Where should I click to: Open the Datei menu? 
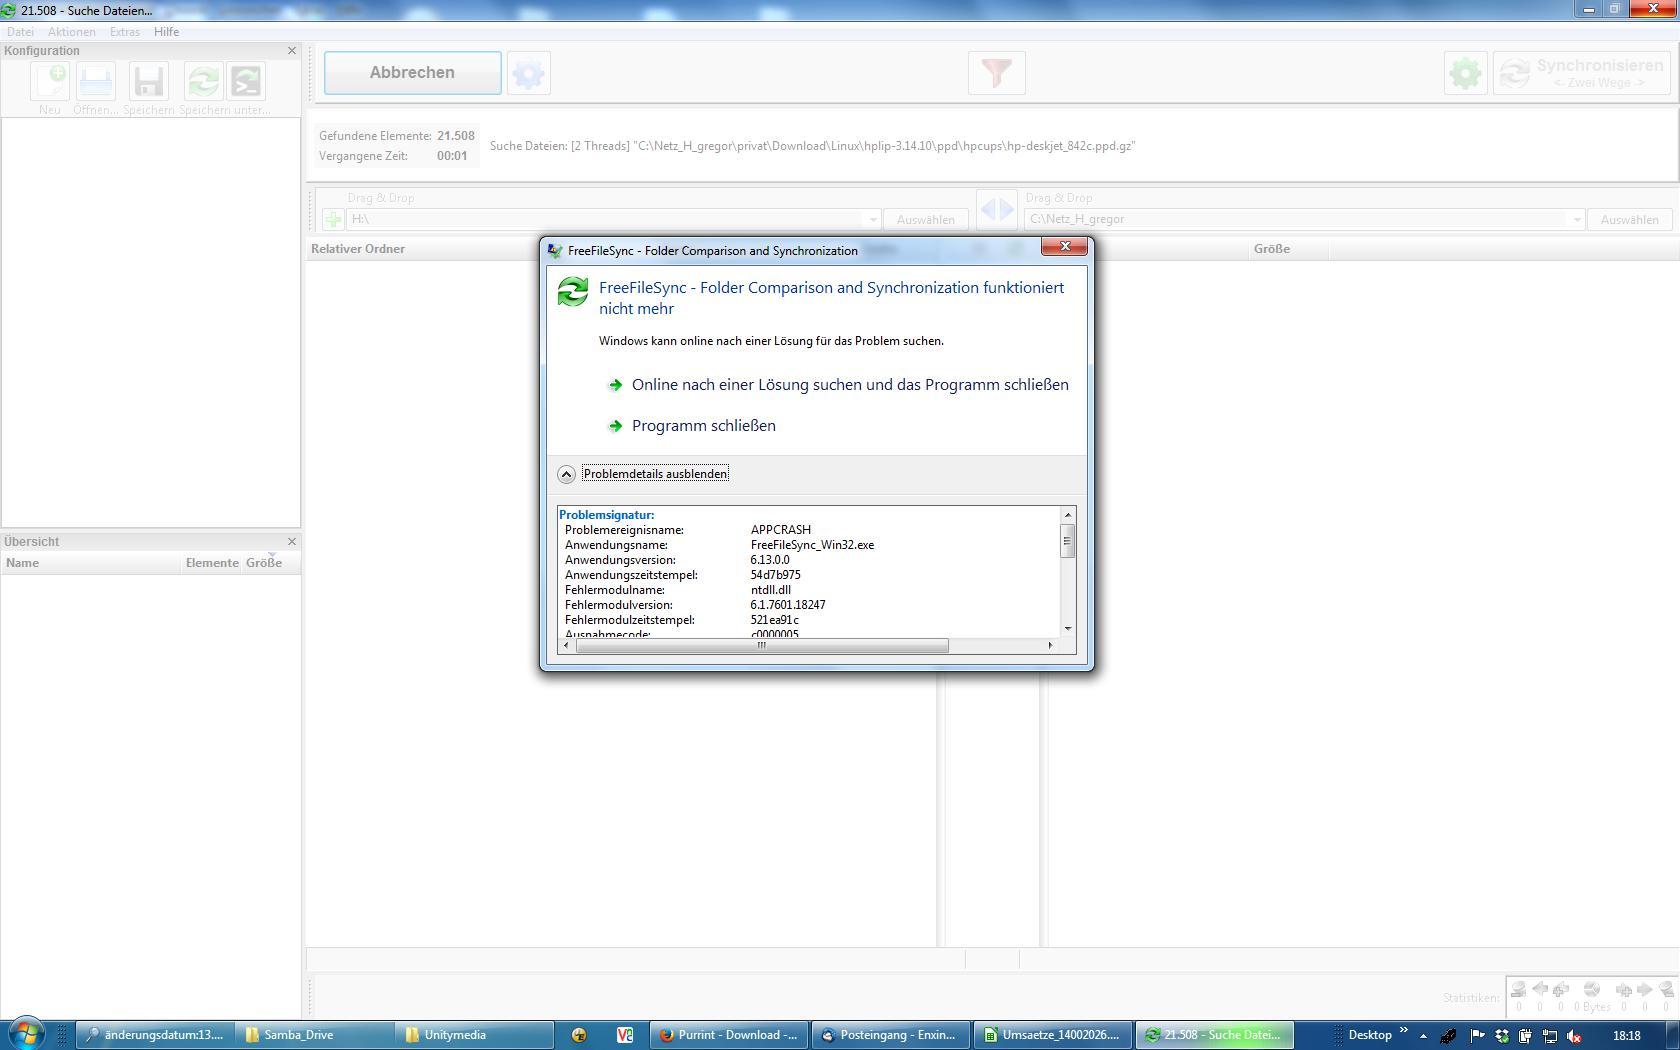20,32
